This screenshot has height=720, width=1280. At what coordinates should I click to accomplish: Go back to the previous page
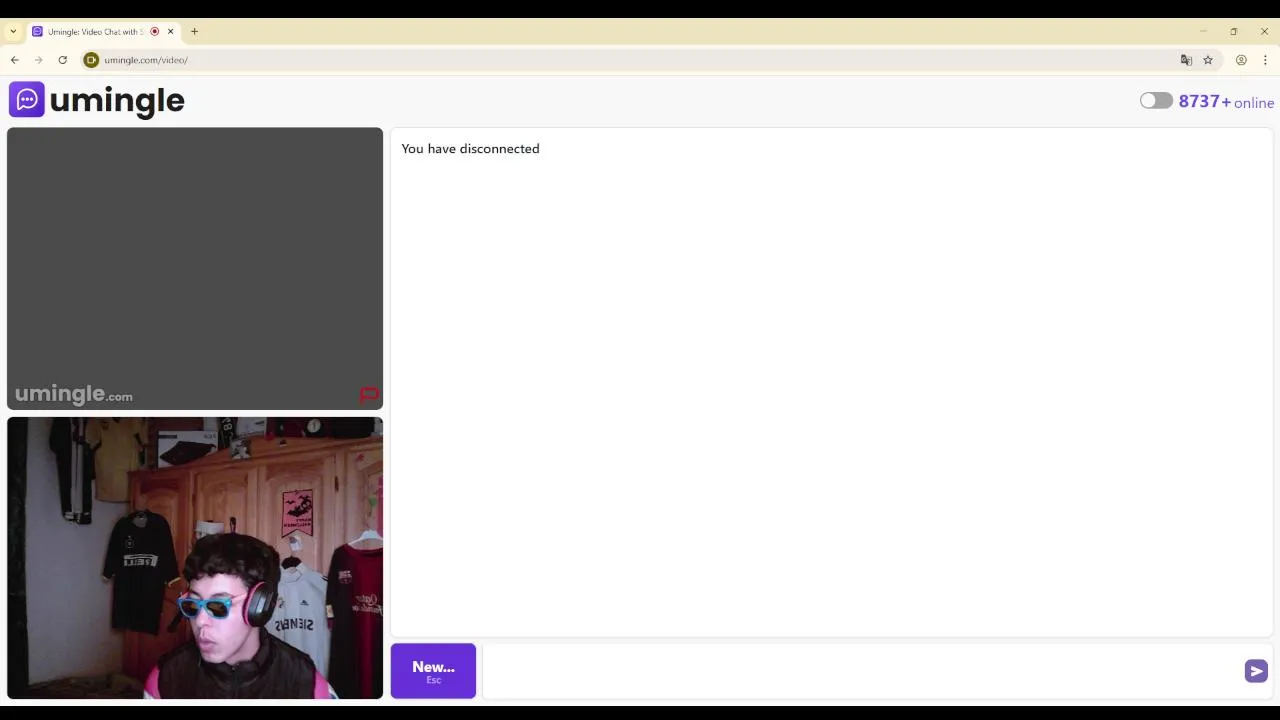(15, 60)
